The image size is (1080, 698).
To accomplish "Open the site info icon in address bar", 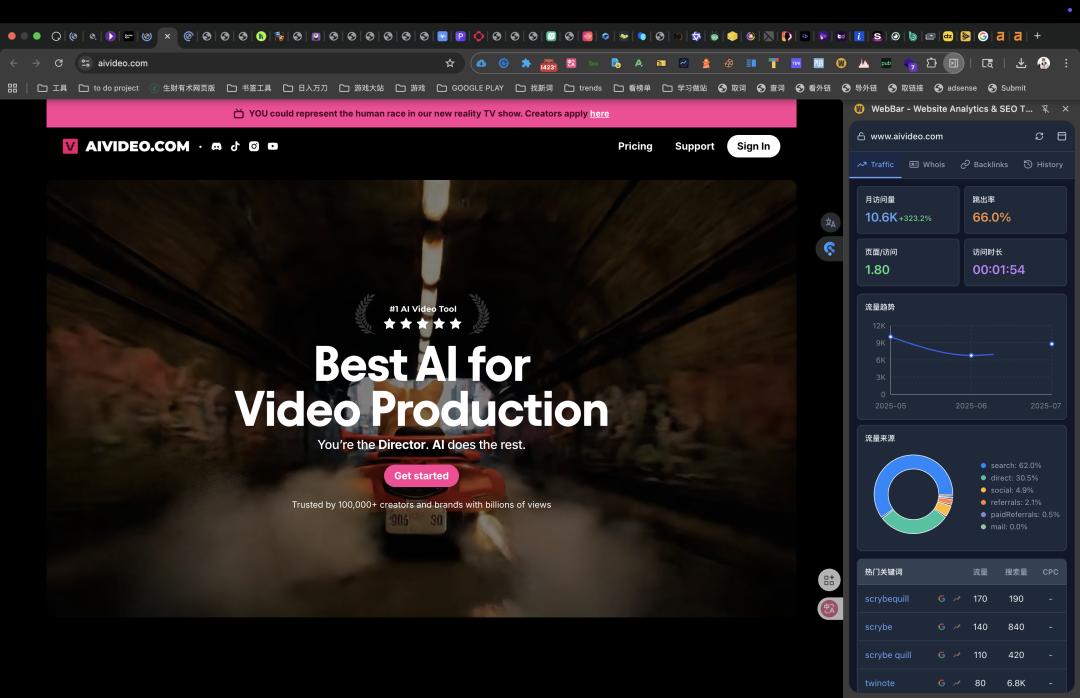I will [x=85, y=63].
